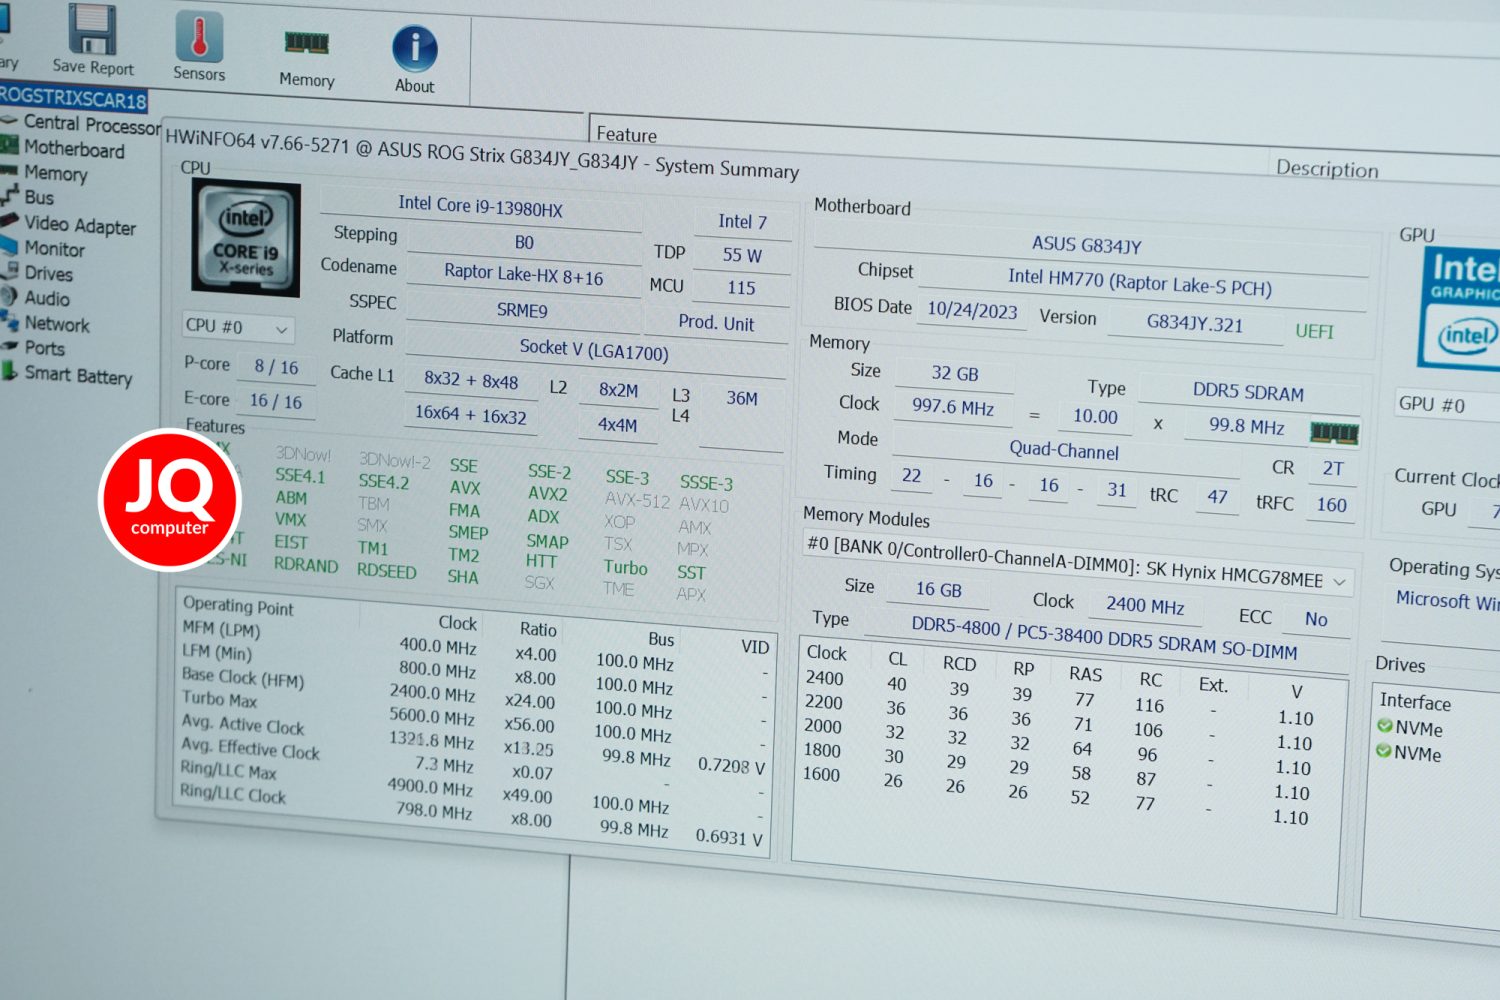Click the memory chip icon beside 99.8 MHz

[x=1334, y=432]
